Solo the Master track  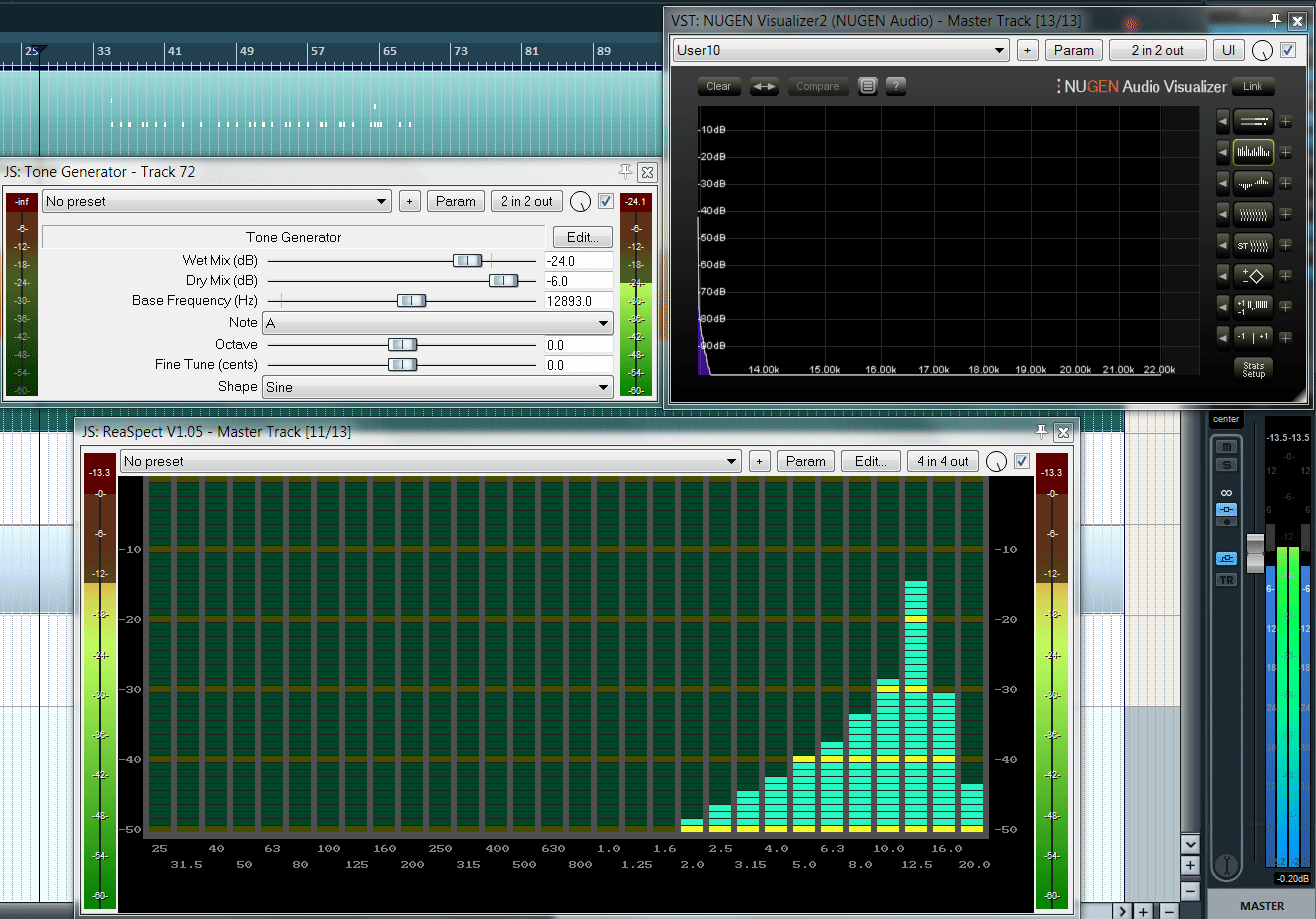1225,464
